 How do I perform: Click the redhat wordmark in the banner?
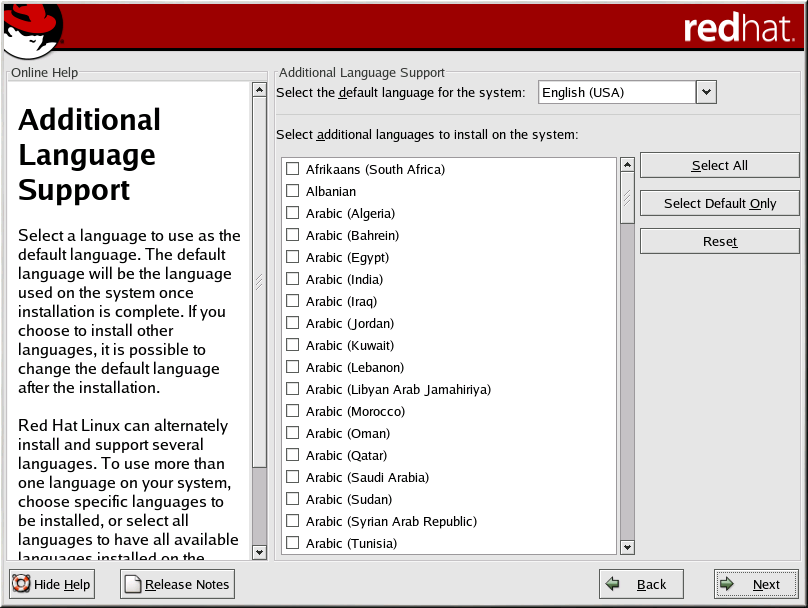[738, 28]
